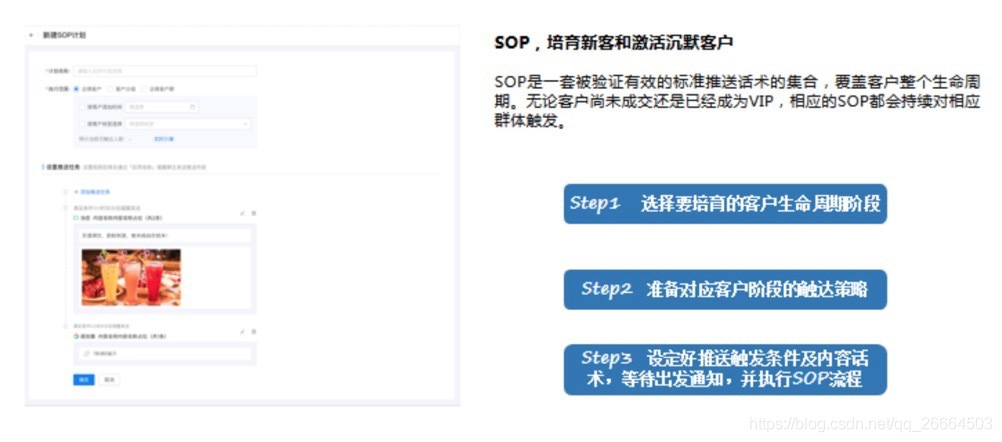Click the drinks image thumbnail
This screenshot has height=442, width=1002.
click(x=131, y=277)
